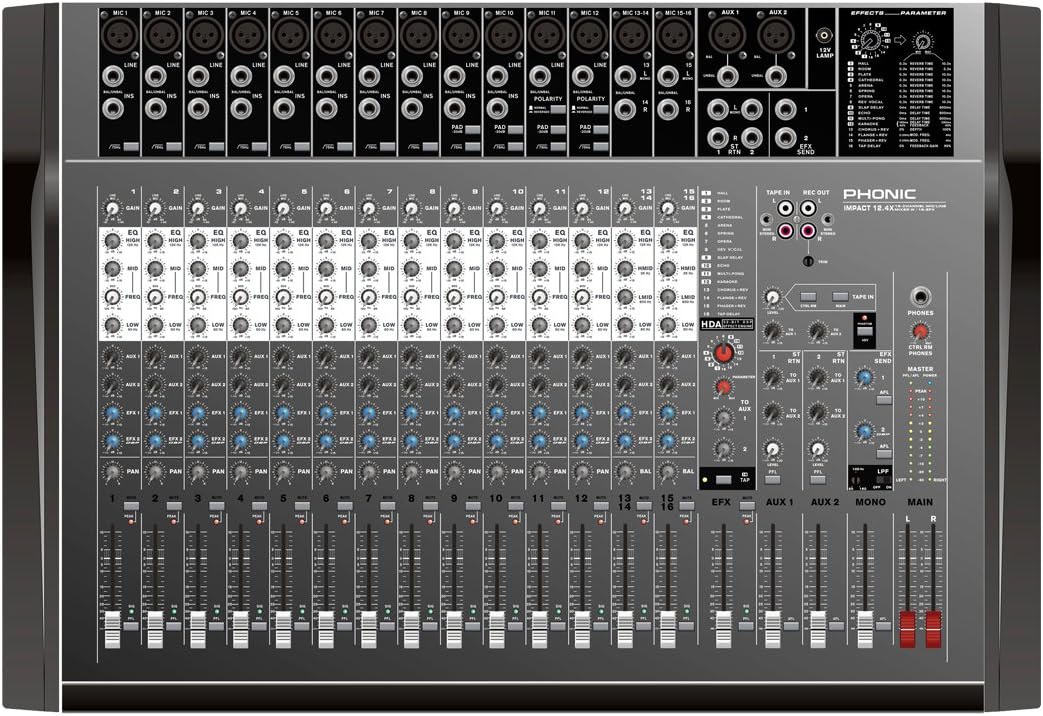Click the blue EFX 1 knob on channel 2
The image size is (1043, 716).
pos(157,410)
